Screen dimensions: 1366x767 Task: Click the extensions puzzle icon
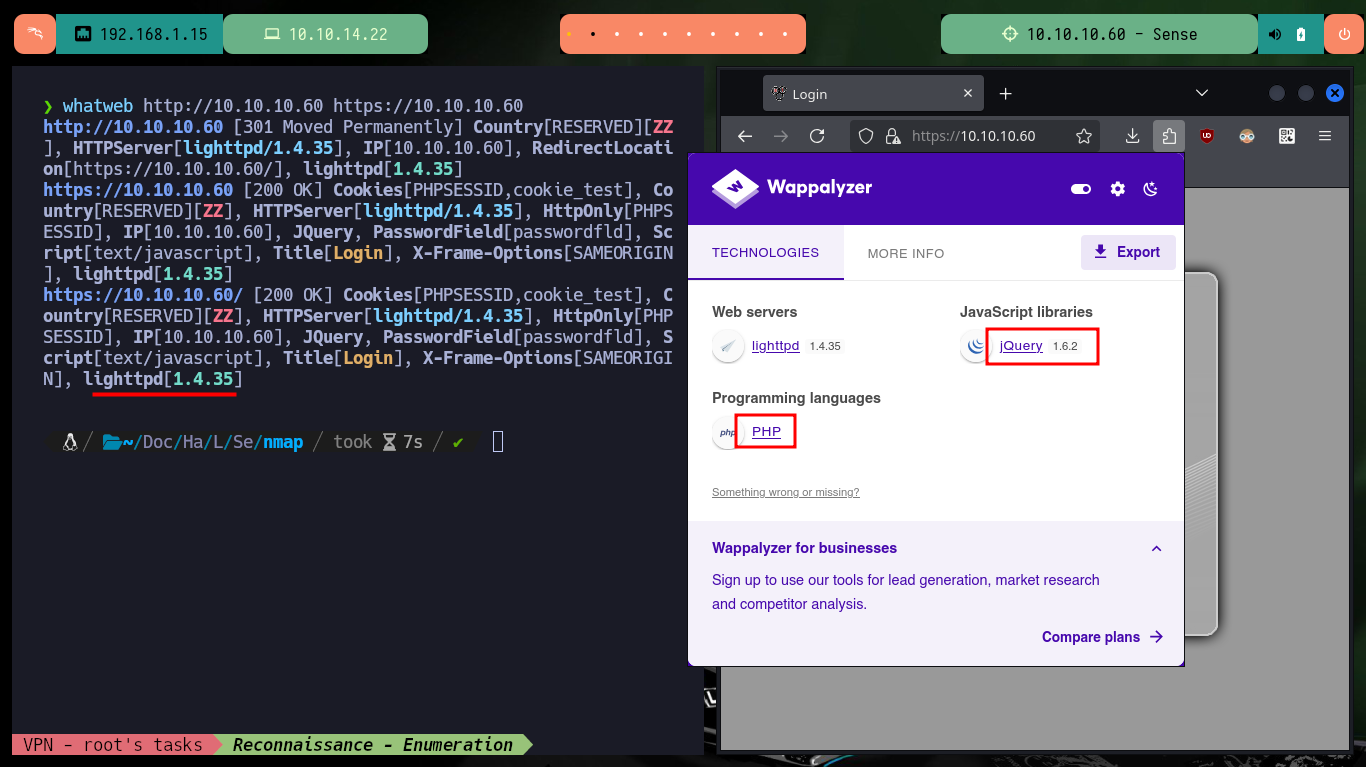[x=1169, y=136]
